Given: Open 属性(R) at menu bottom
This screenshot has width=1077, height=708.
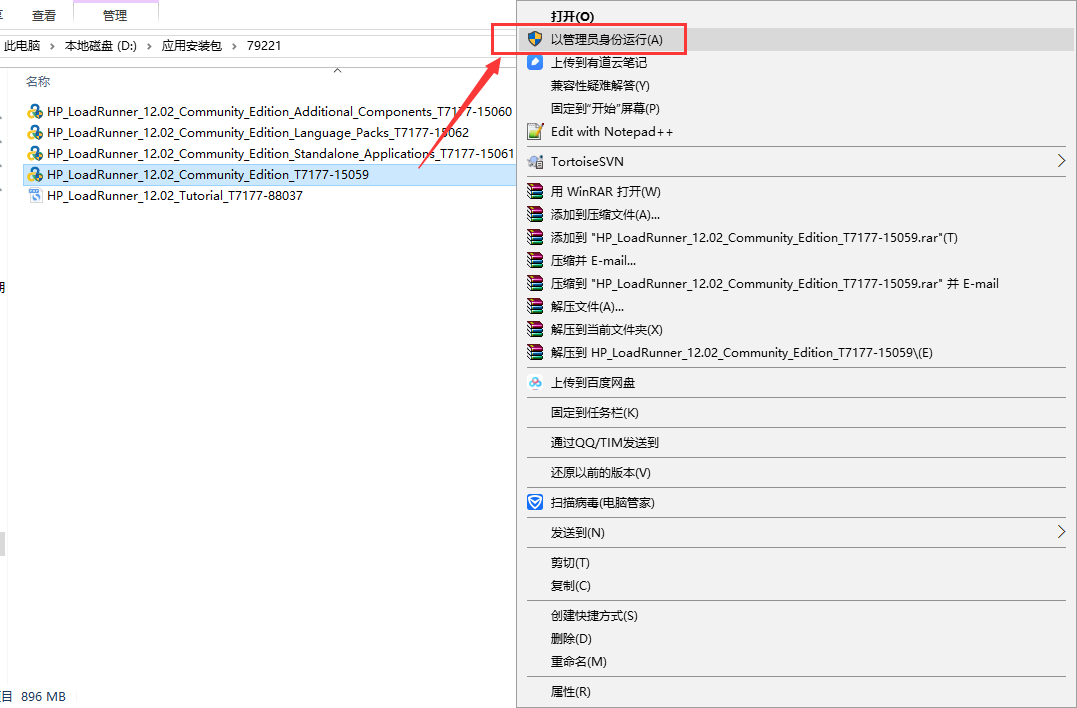Looking at the screenshot, I should 796,692.
